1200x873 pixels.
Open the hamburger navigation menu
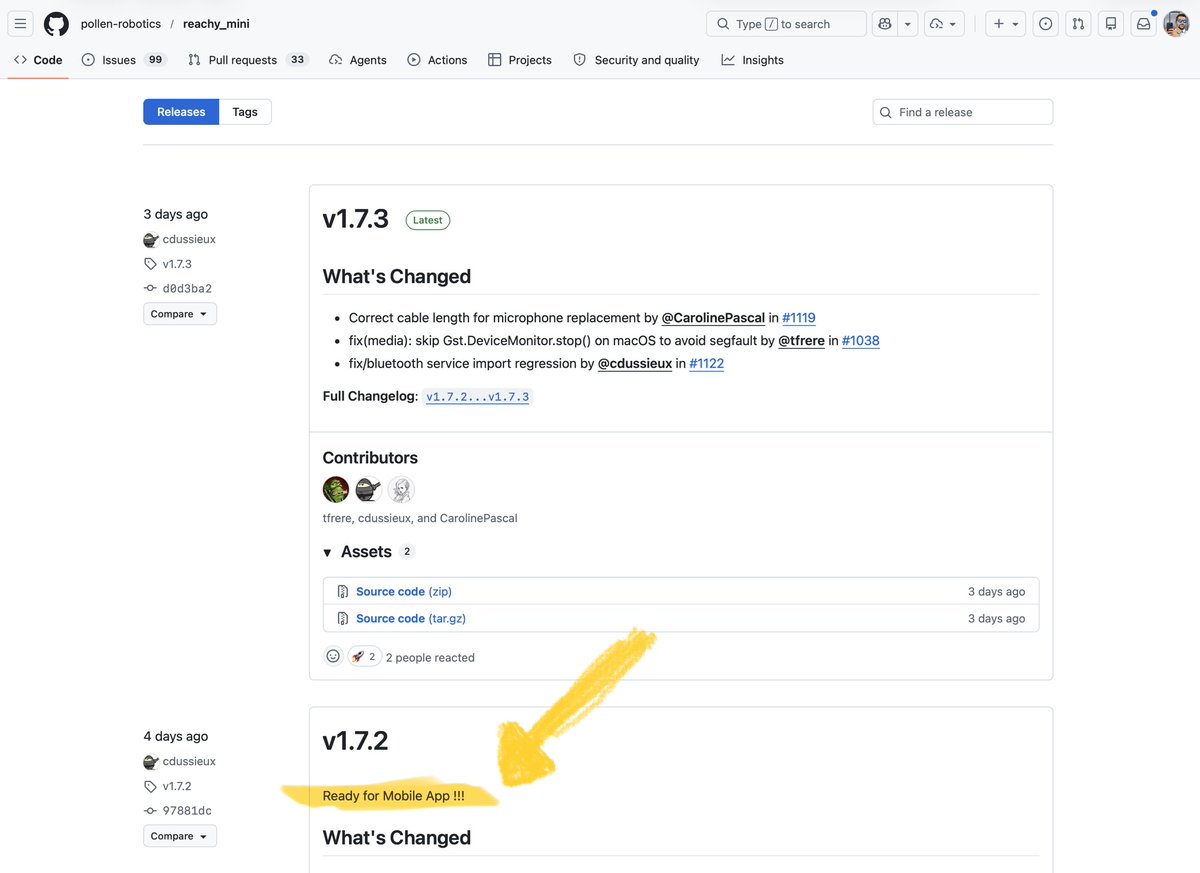(21, 24)
